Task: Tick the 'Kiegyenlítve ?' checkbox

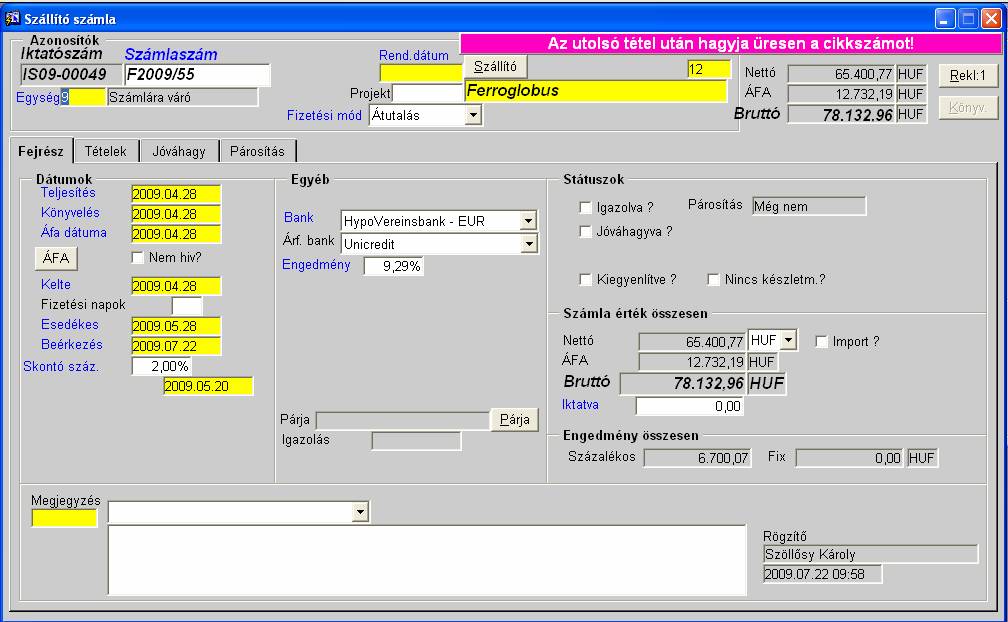Action: [585, 280]
